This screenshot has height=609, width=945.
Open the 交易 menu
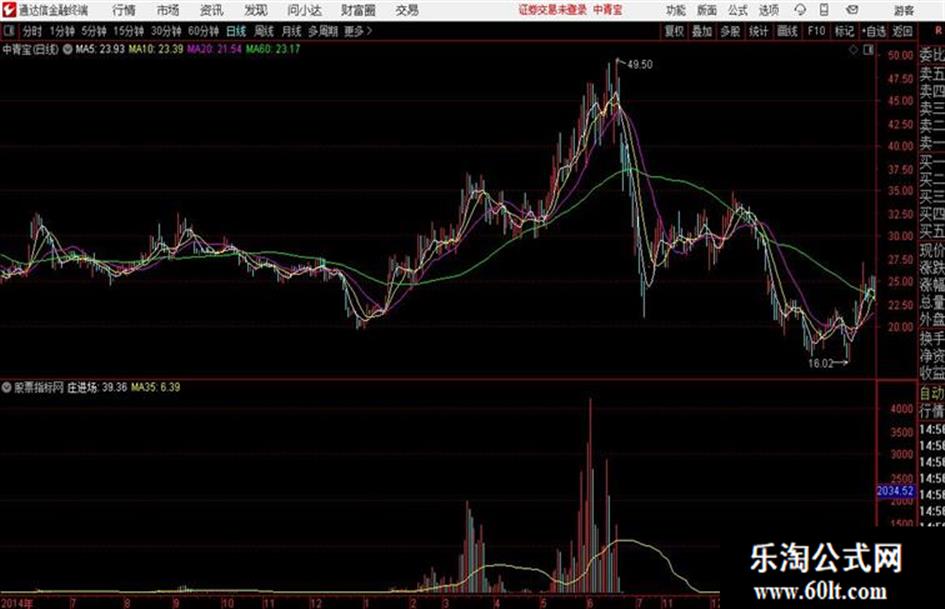click(407, 10)
